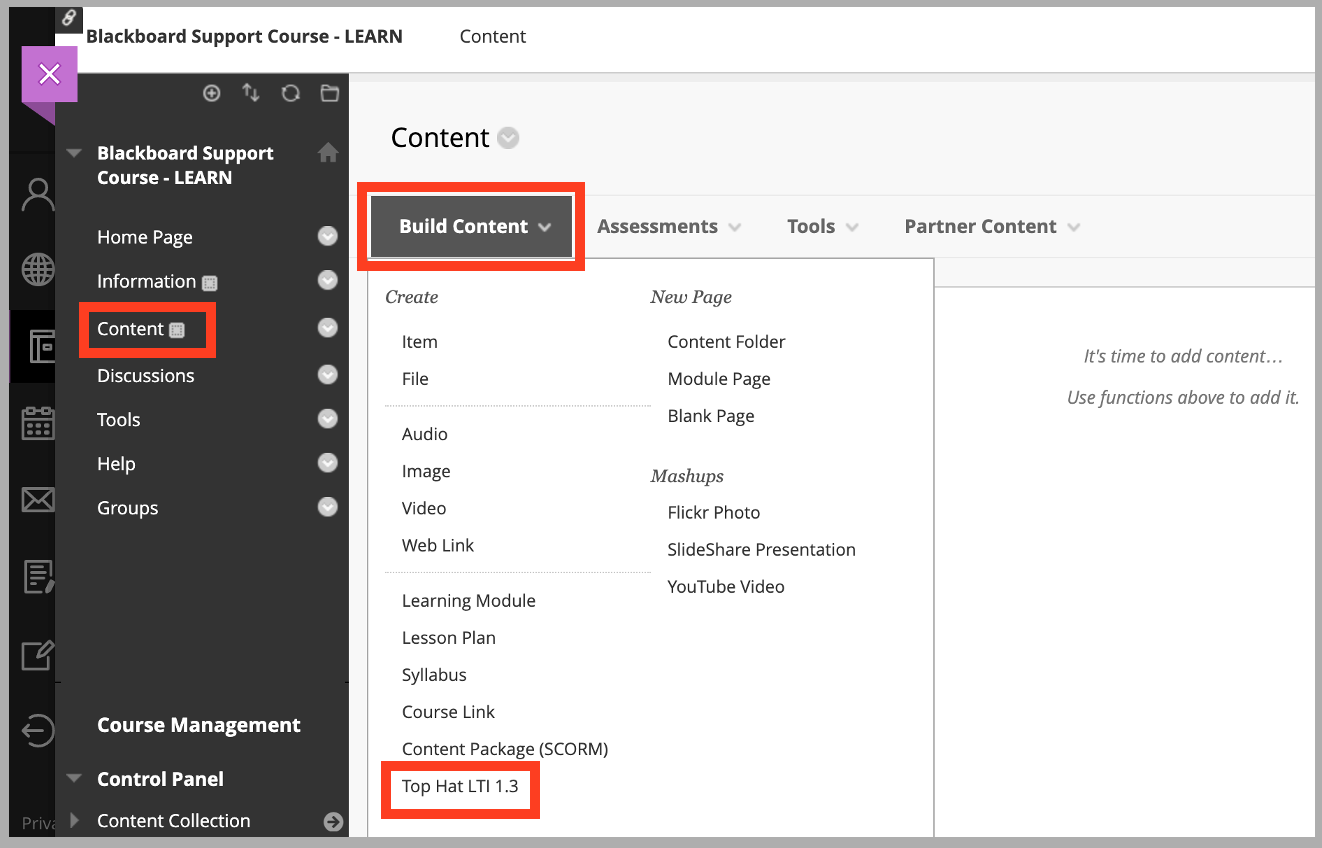Expand the Home Page item options chevron
The height and width of the screenshot is (848, 1322).
(x=328, y=237)
